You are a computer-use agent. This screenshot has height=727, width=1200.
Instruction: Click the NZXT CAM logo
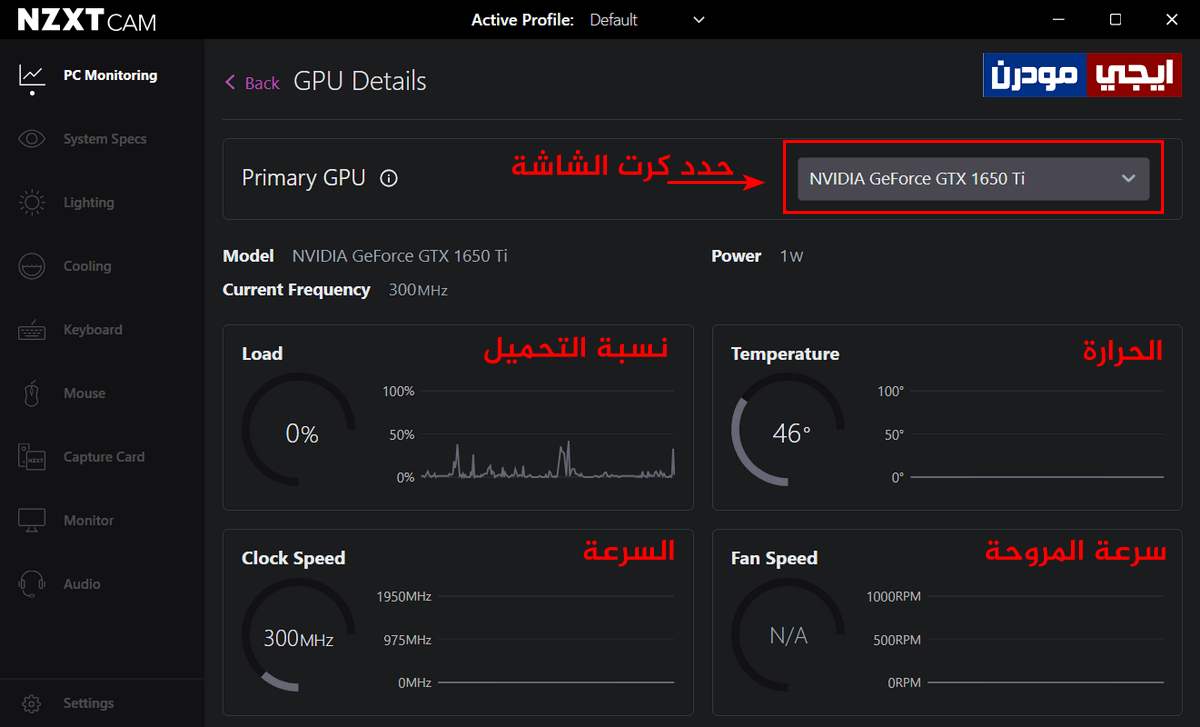87,19
